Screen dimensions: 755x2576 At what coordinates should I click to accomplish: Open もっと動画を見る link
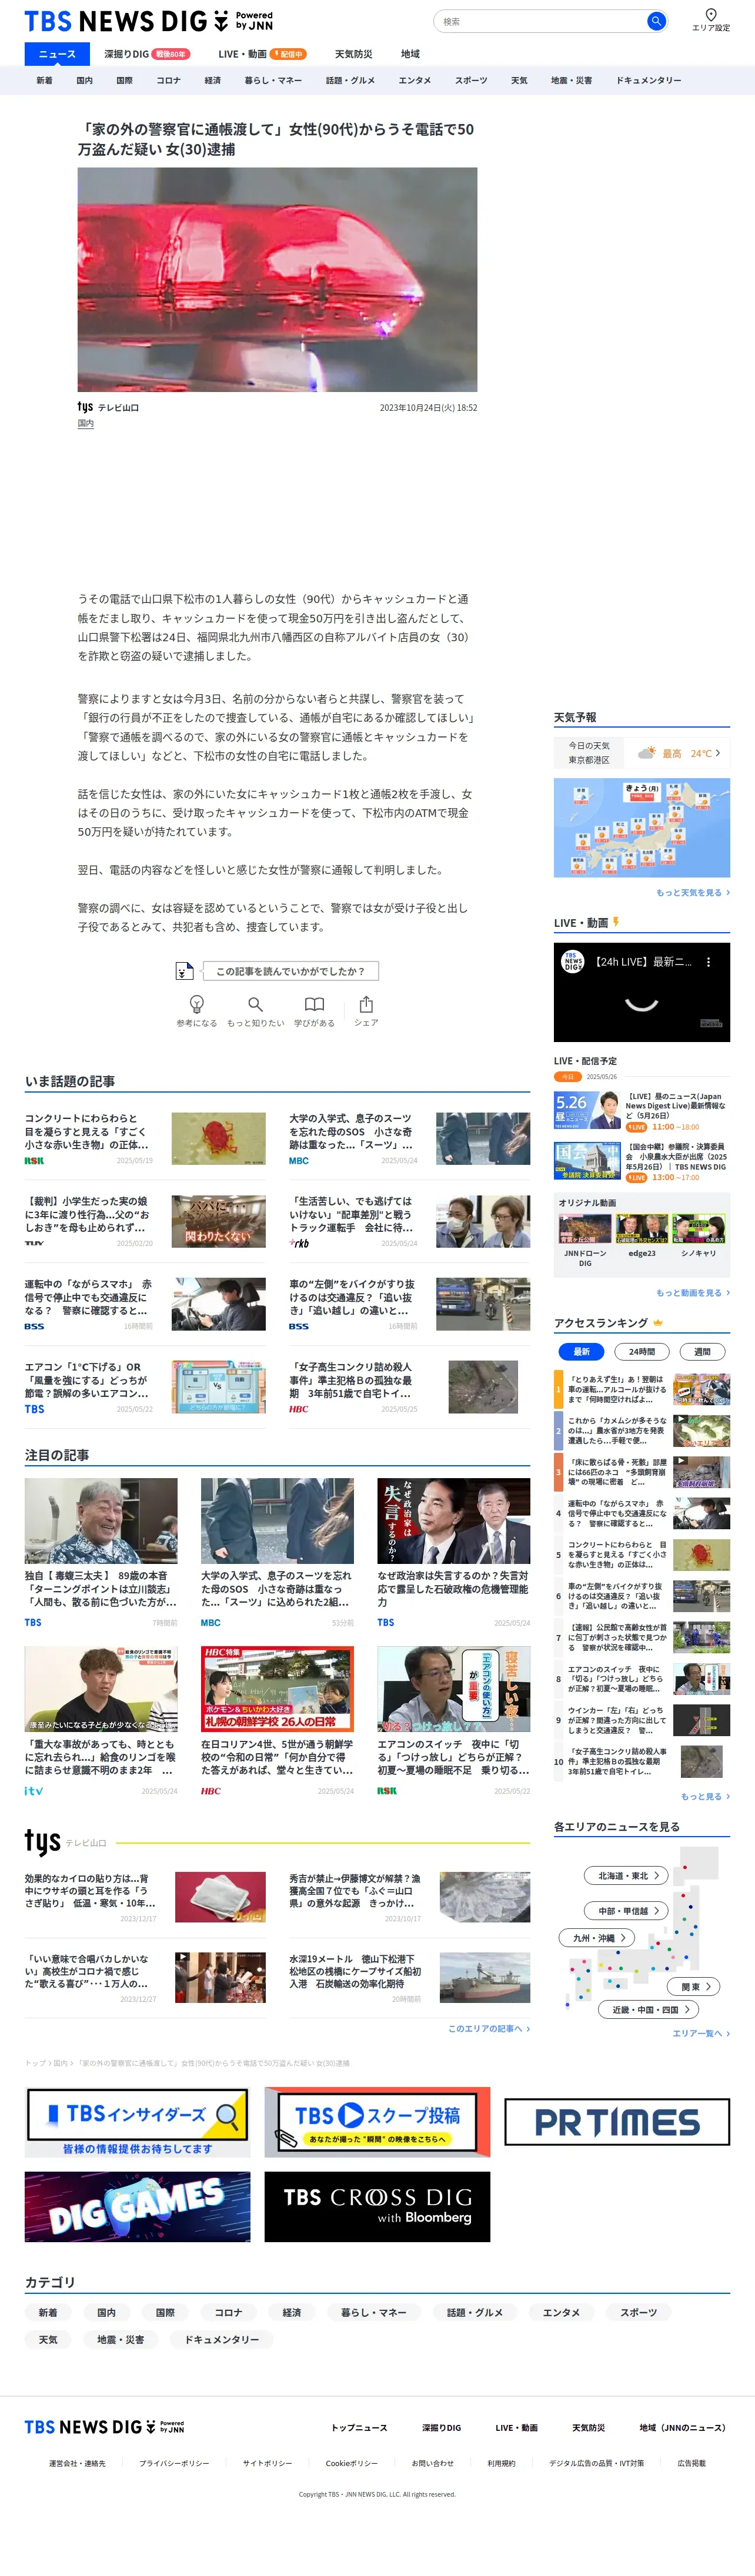point(693,1292)
